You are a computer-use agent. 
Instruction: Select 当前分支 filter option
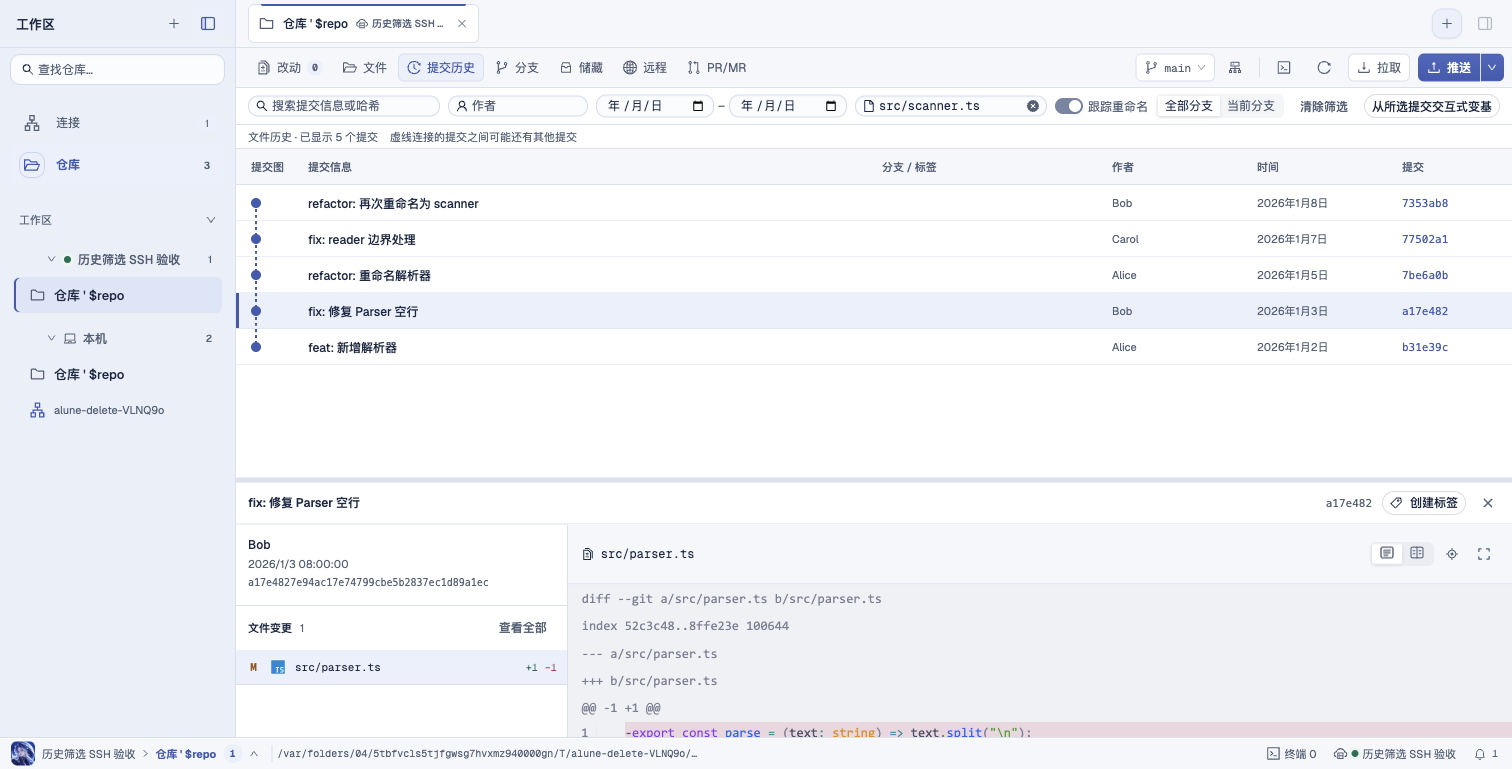tap(1251, 106)
